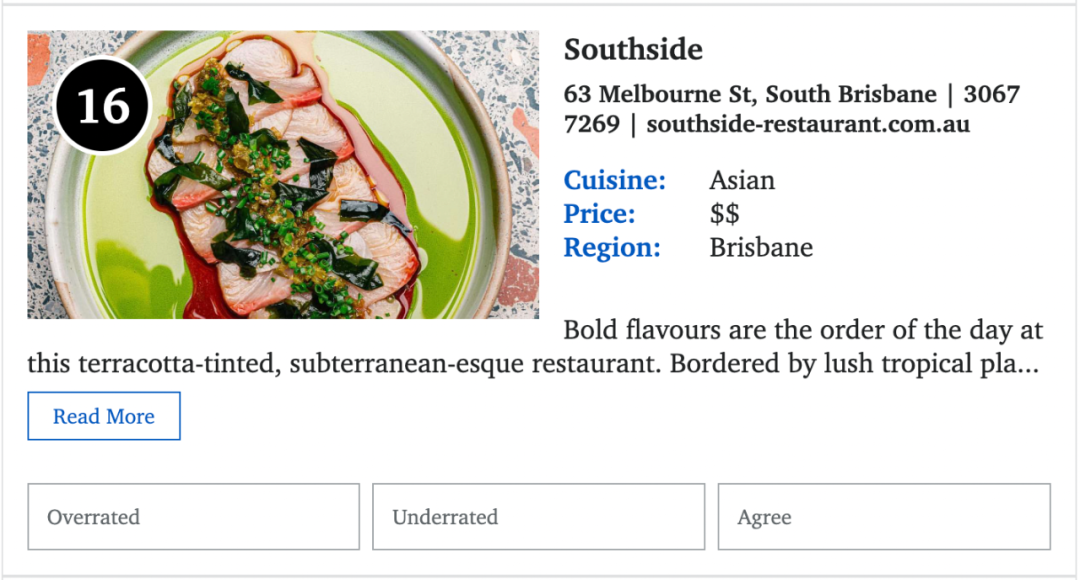Click the Price label
Viewport: 1080px width, 580px height.
point(599,214)
